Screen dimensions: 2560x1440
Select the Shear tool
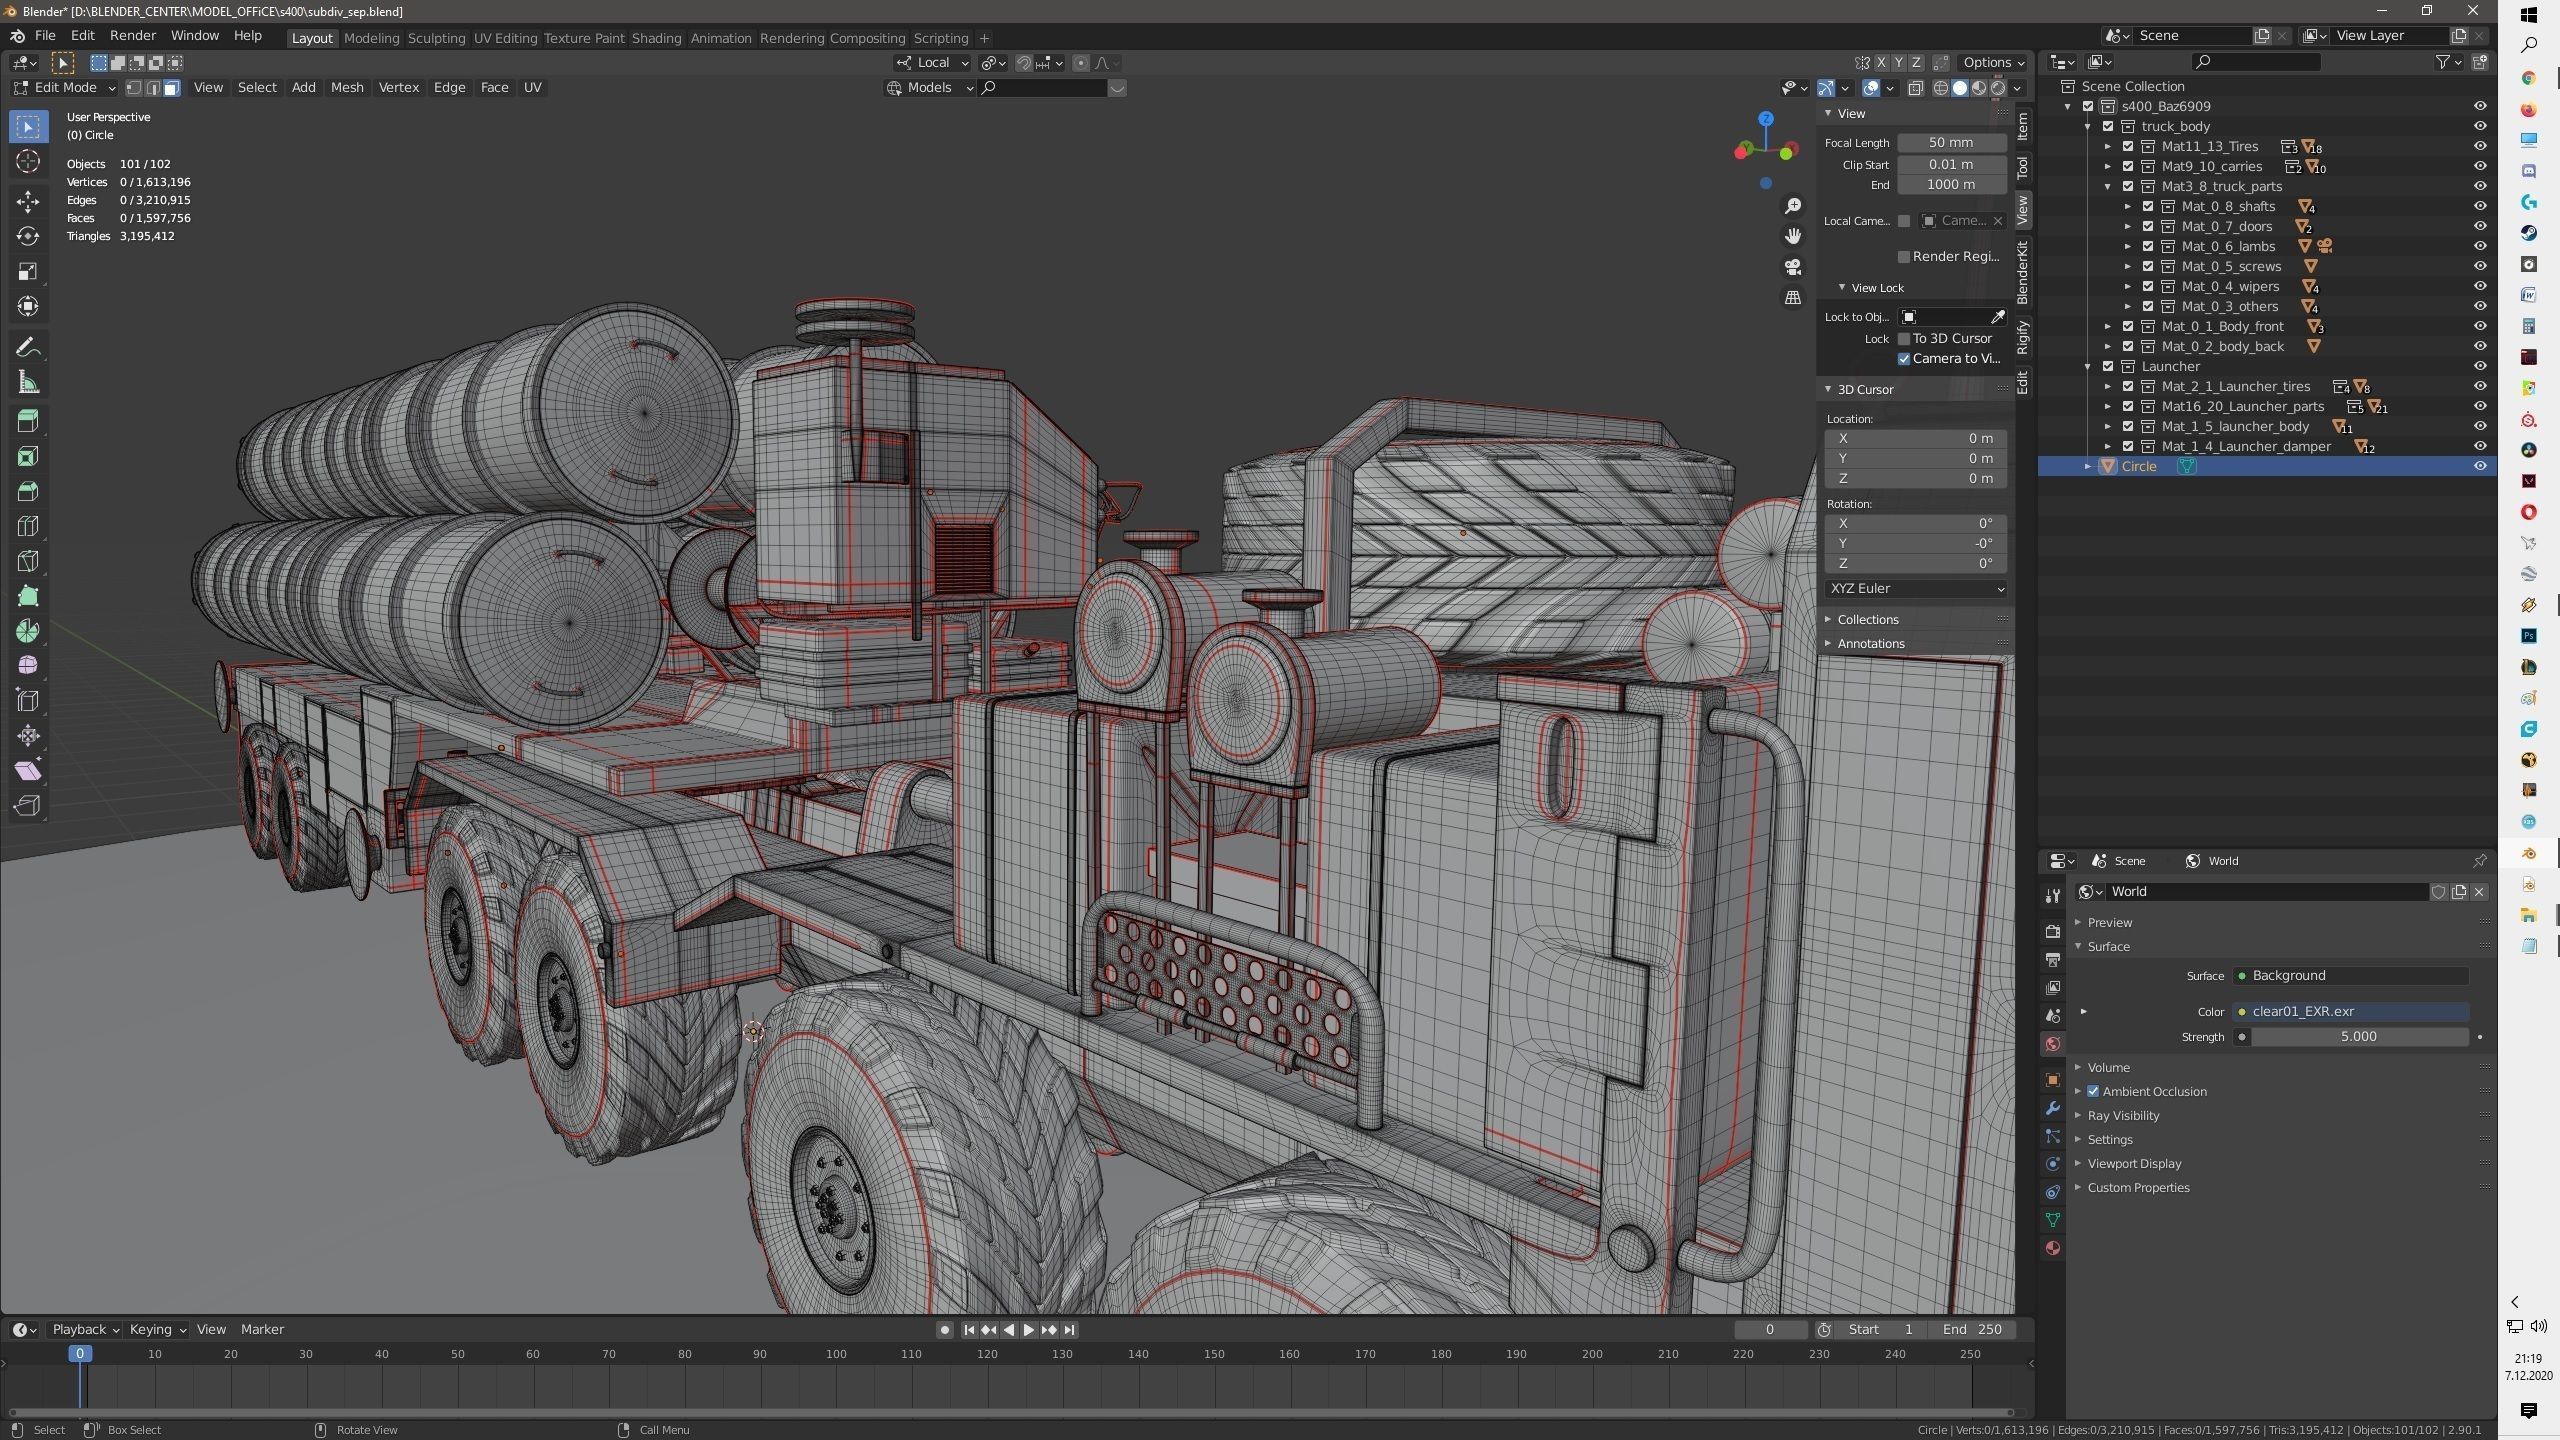(28, 771)
